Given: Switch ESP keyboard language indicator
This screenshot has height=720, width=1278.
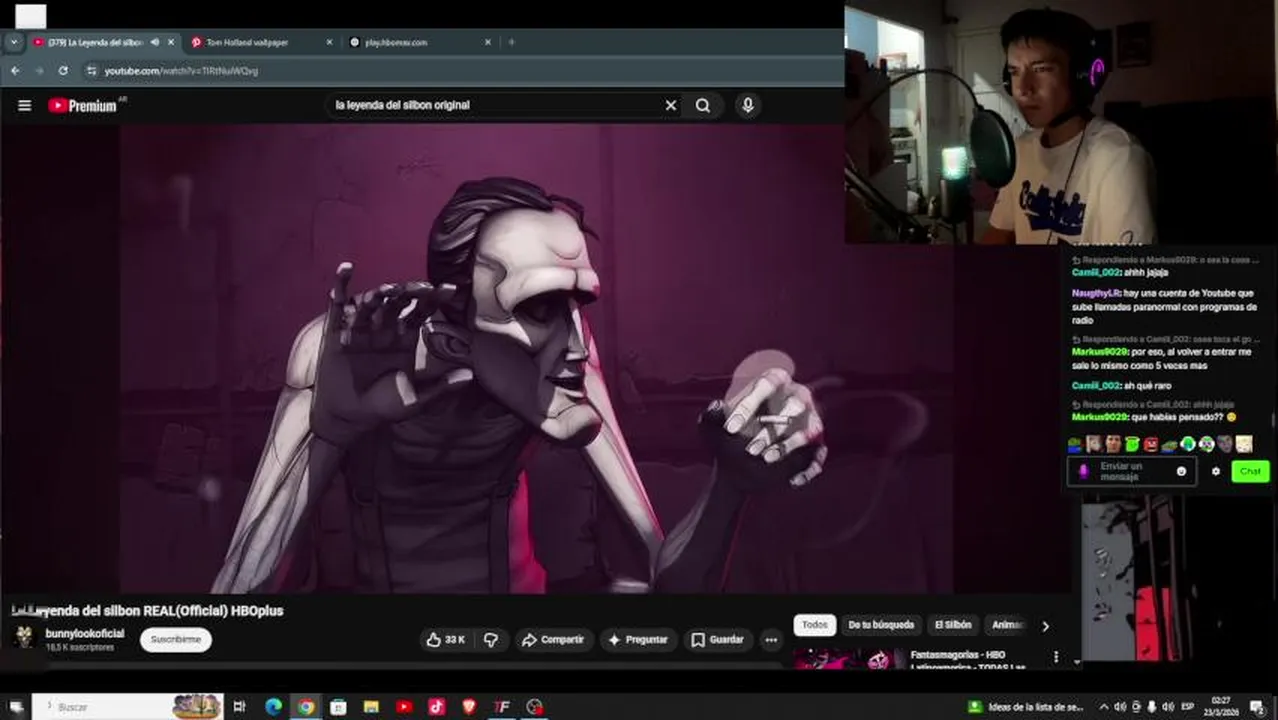Looking at the screenshot, I should click(1187, 707).
